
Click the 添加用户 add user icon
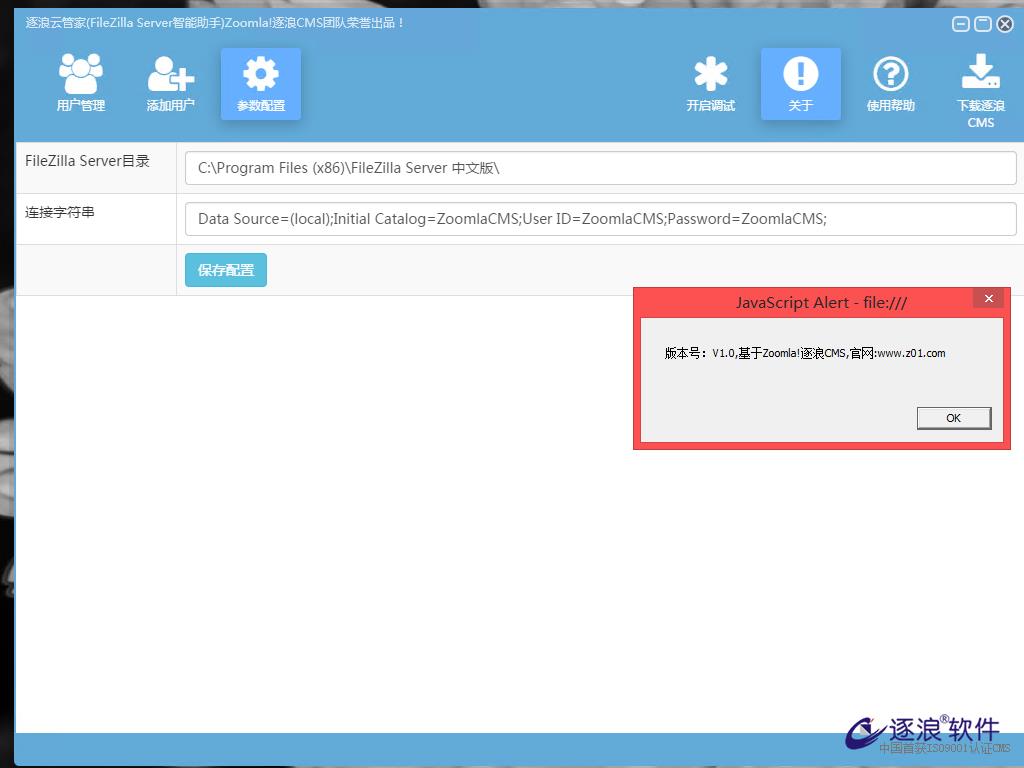170,84
